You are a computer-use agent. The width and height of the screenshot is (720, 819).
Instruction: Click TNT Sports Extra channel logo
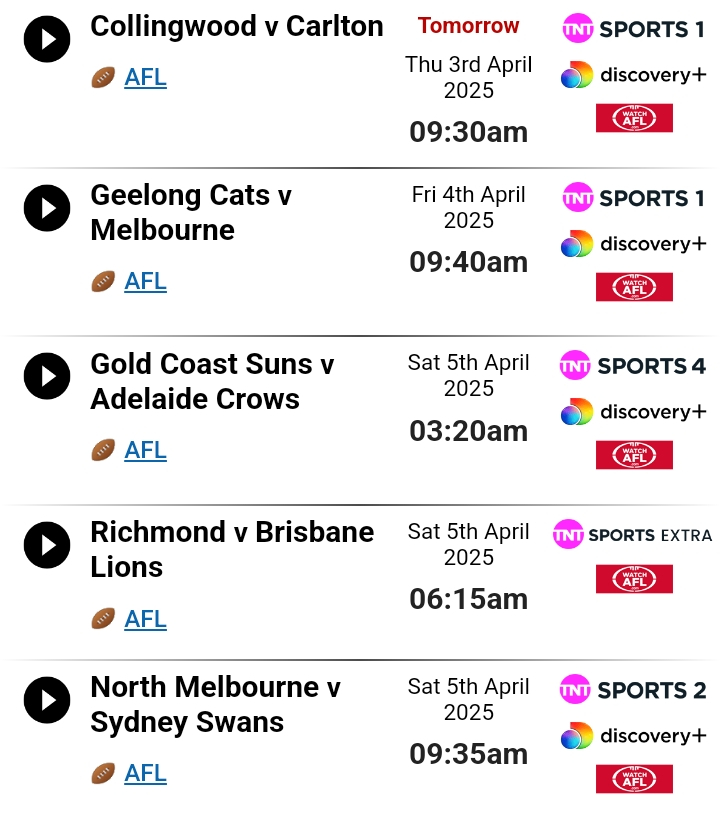tap(632, 534)
